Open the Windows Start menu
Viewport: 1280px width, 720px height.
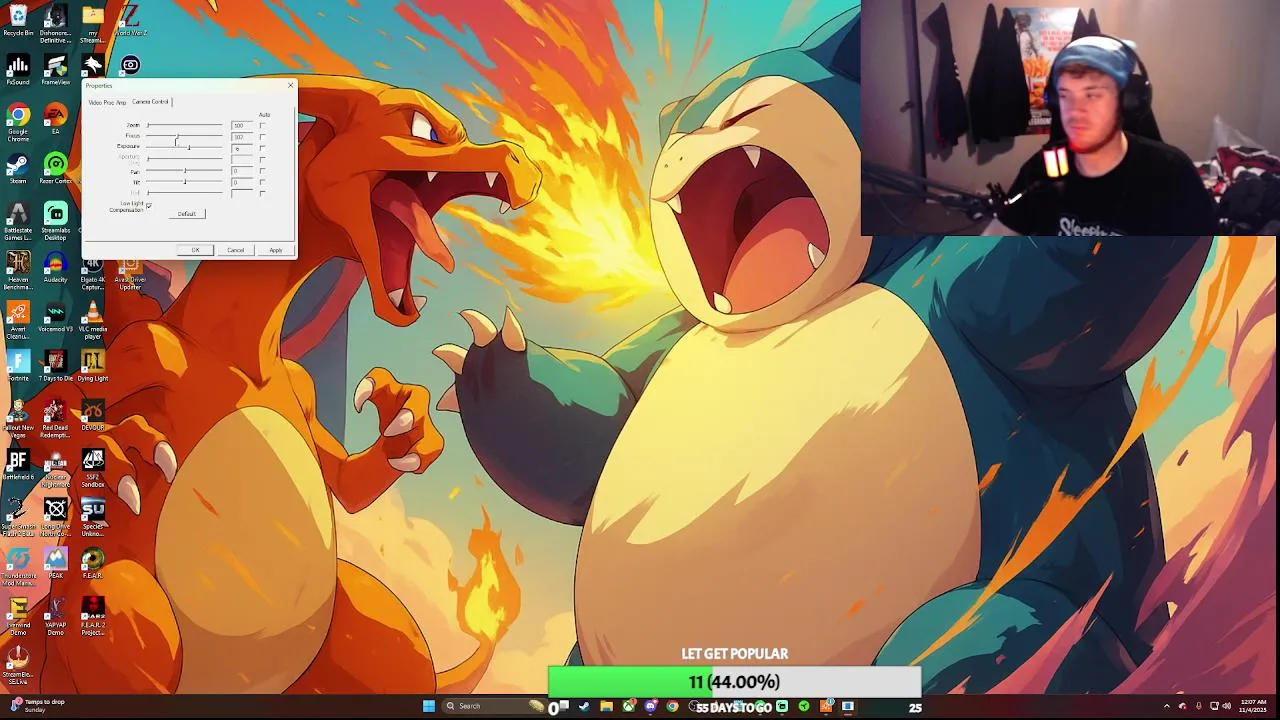[x=428, y=706]
